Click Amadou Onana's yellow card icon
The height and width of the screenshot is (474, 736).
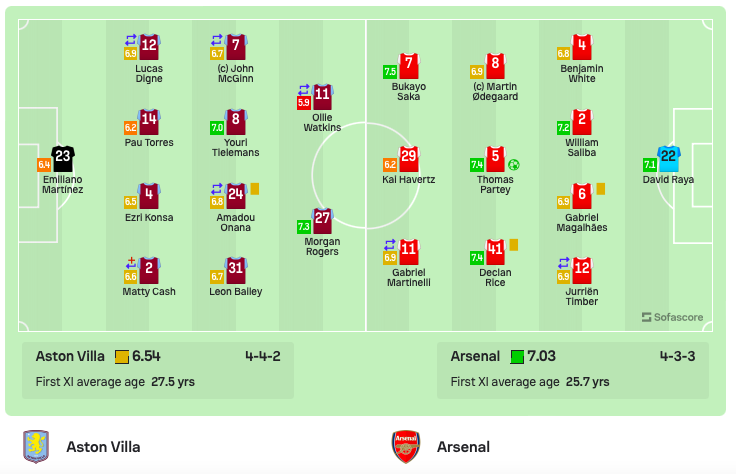coord(255,189)
